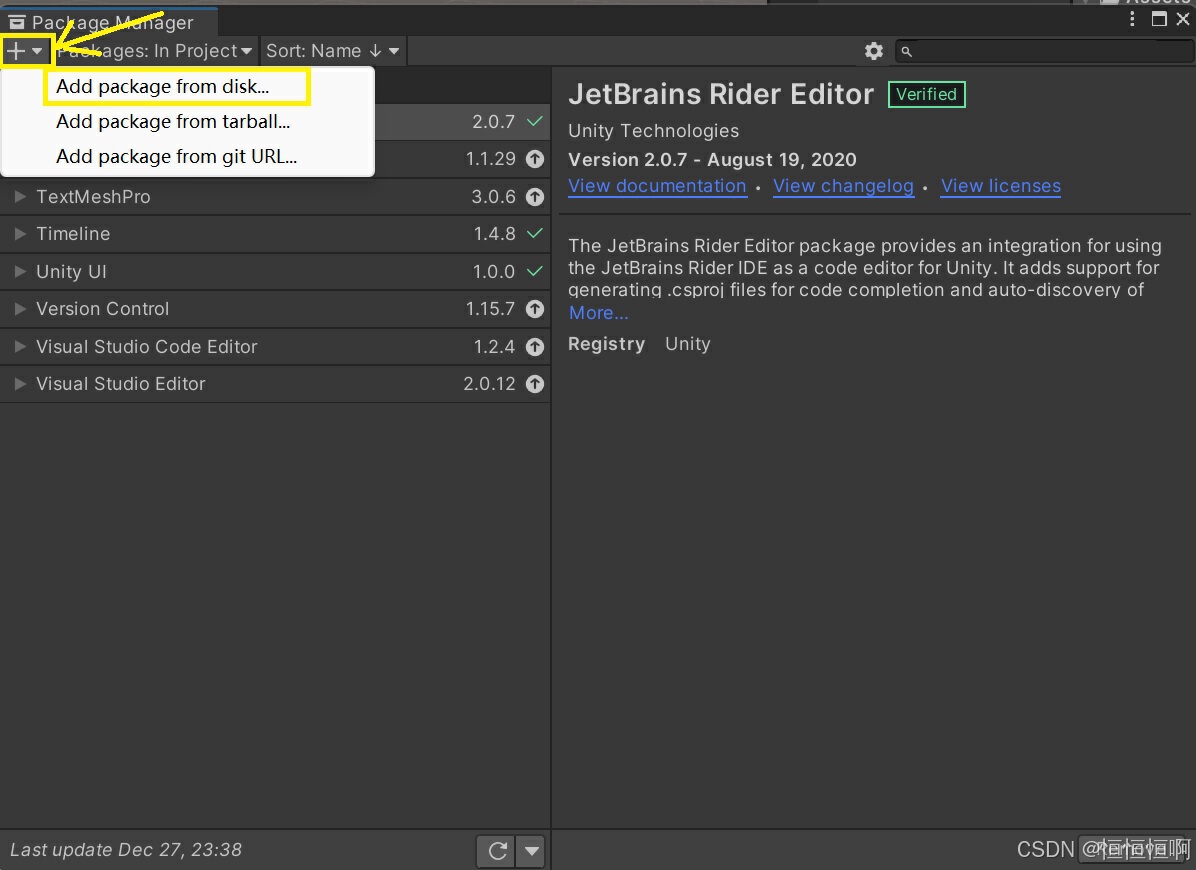Select the Timeline package row
The width and height of the screenshot is (1196, 870).
pos(275,234)
